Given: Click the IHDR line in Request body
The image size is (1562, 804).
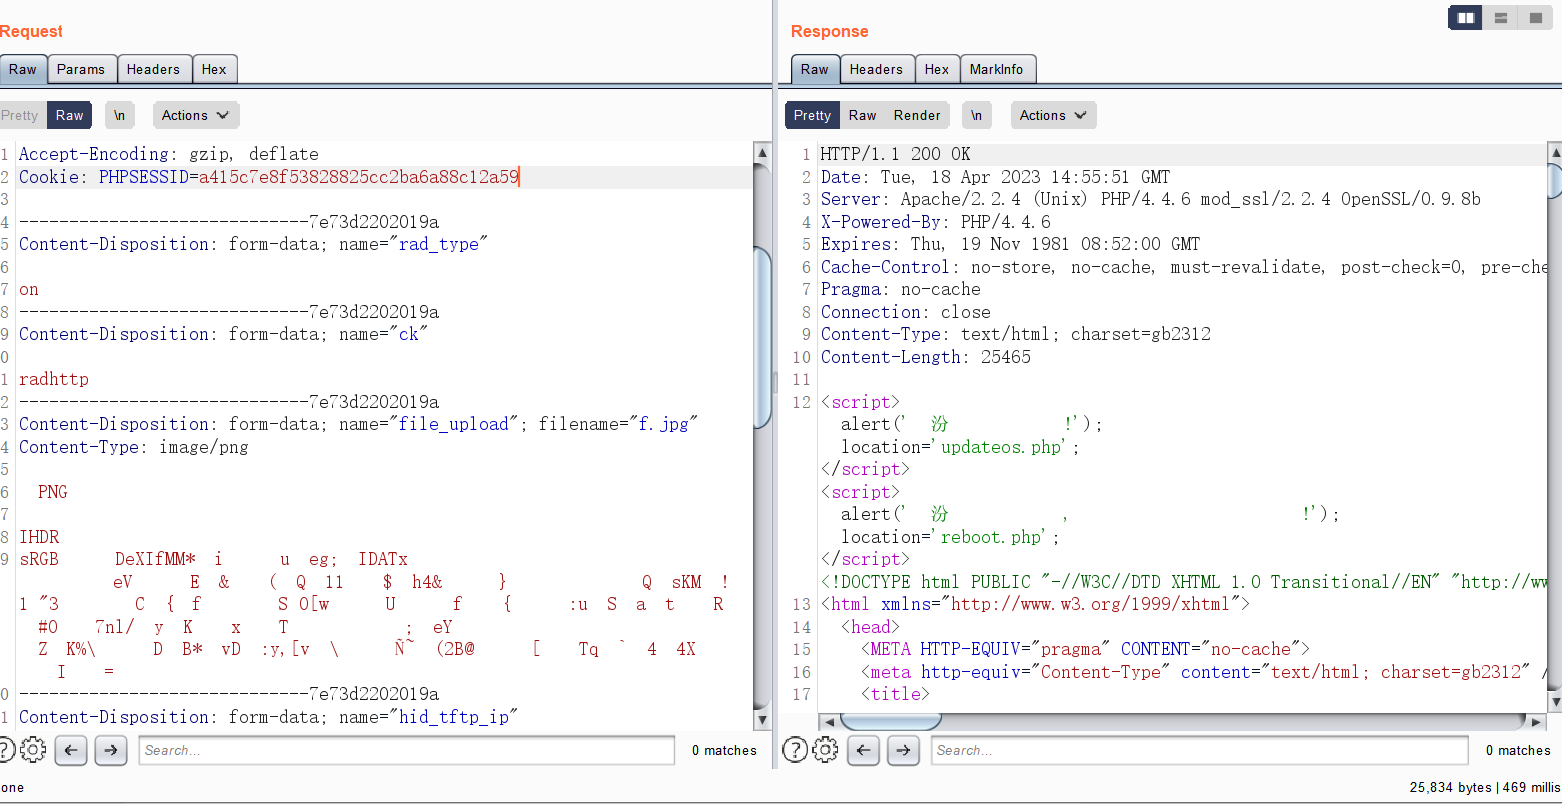Looking at the screenshot, I should (x=39, y=537).
